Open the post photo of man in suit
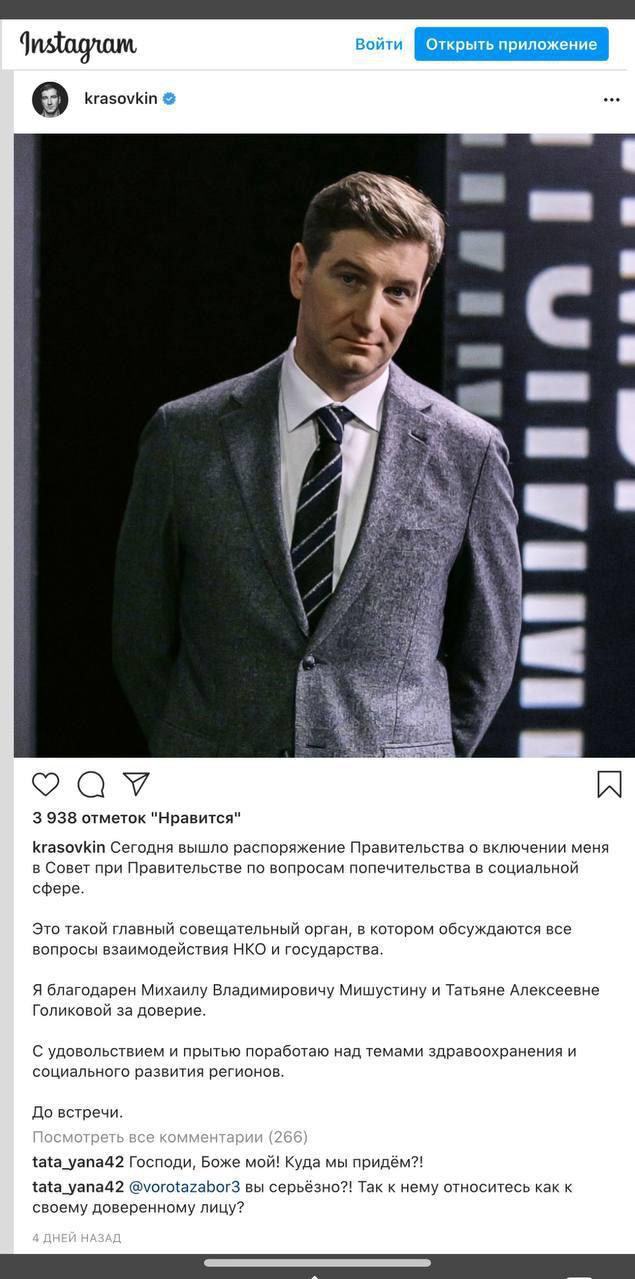 coord(317,445)
